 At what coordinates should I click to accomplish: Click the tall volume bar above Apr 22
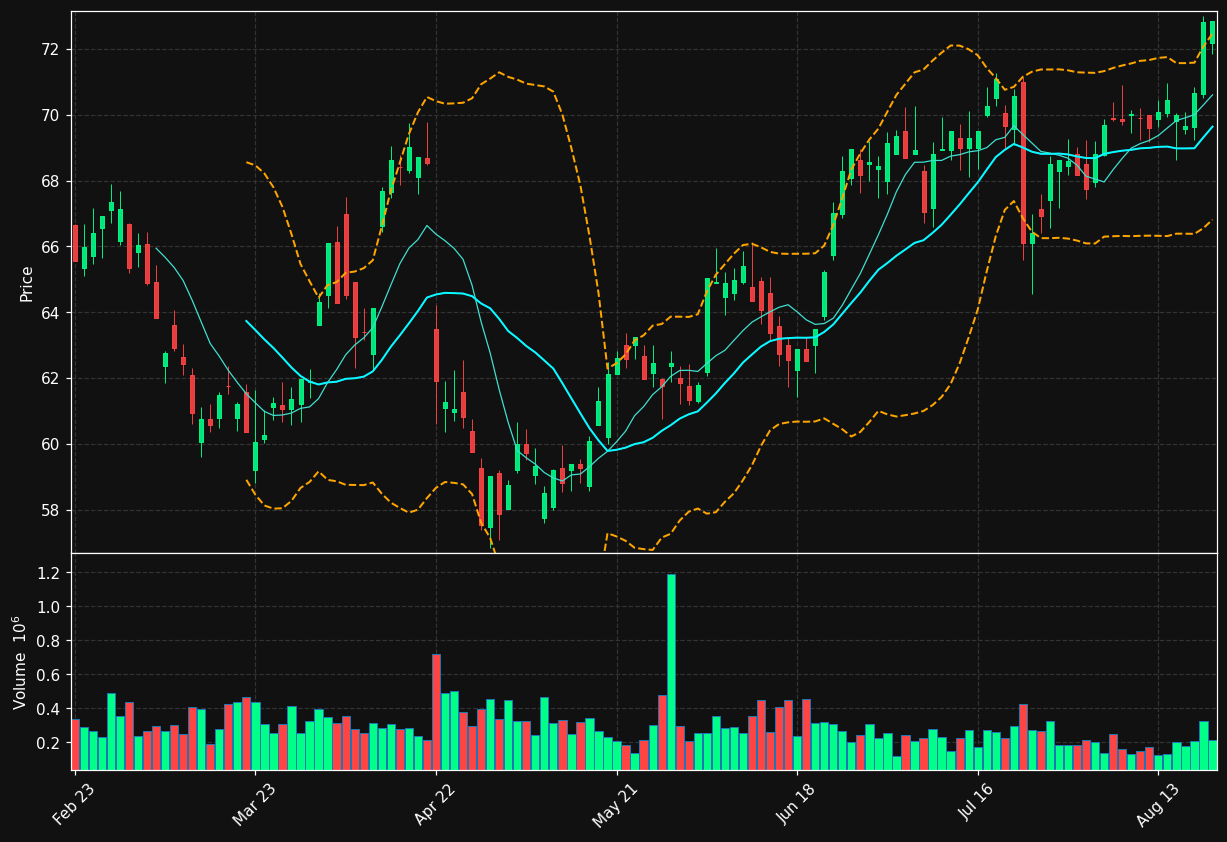[436, 712]
